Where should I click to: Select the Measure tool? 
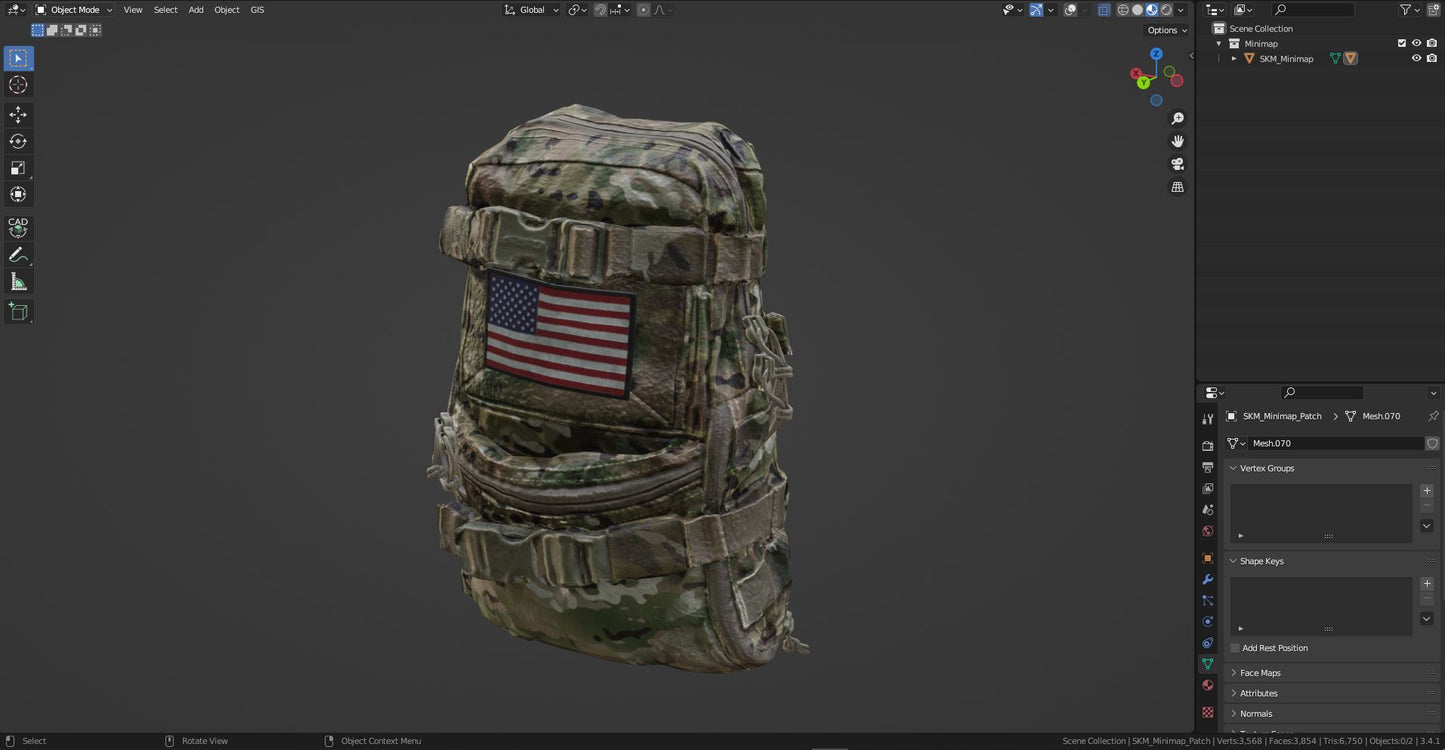pos(18,282)
